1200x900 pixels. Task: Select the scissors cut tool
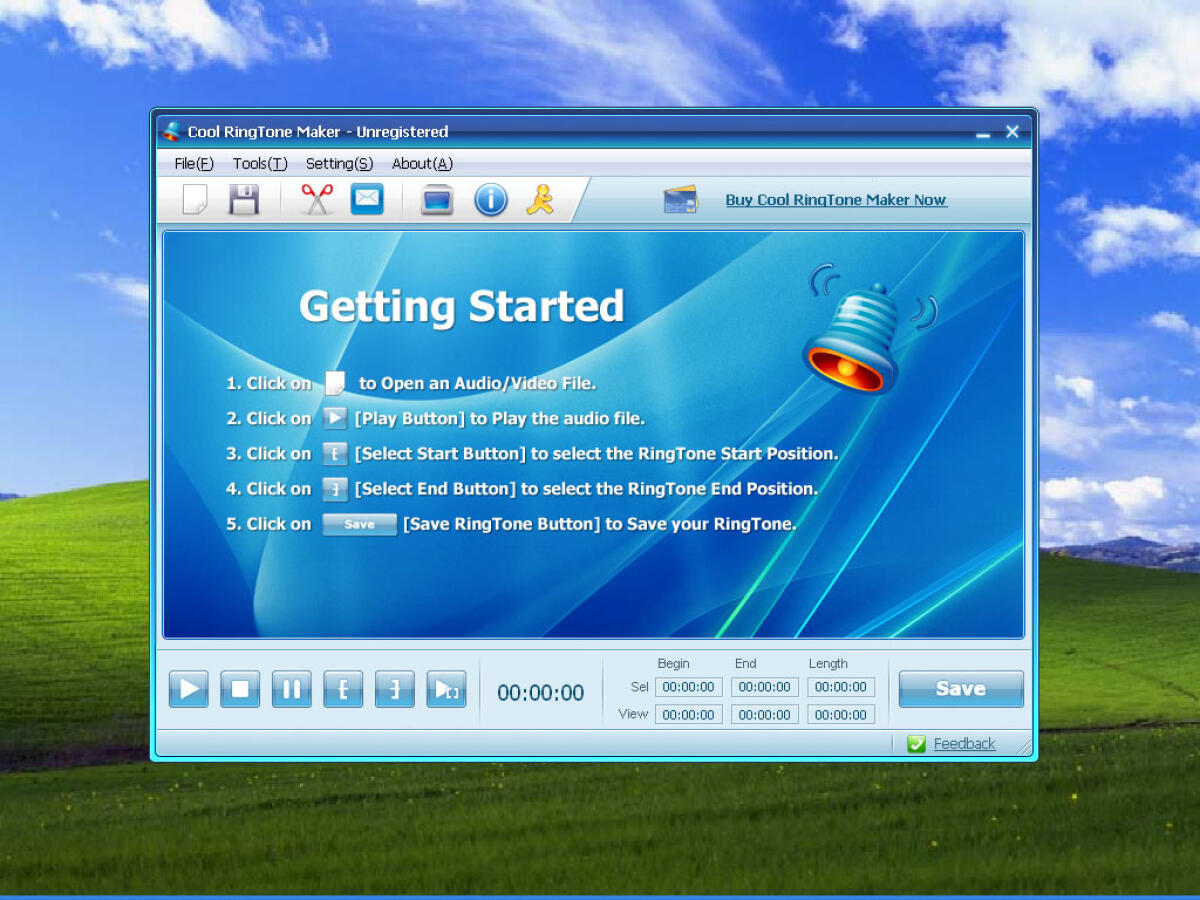pos(317,200)
